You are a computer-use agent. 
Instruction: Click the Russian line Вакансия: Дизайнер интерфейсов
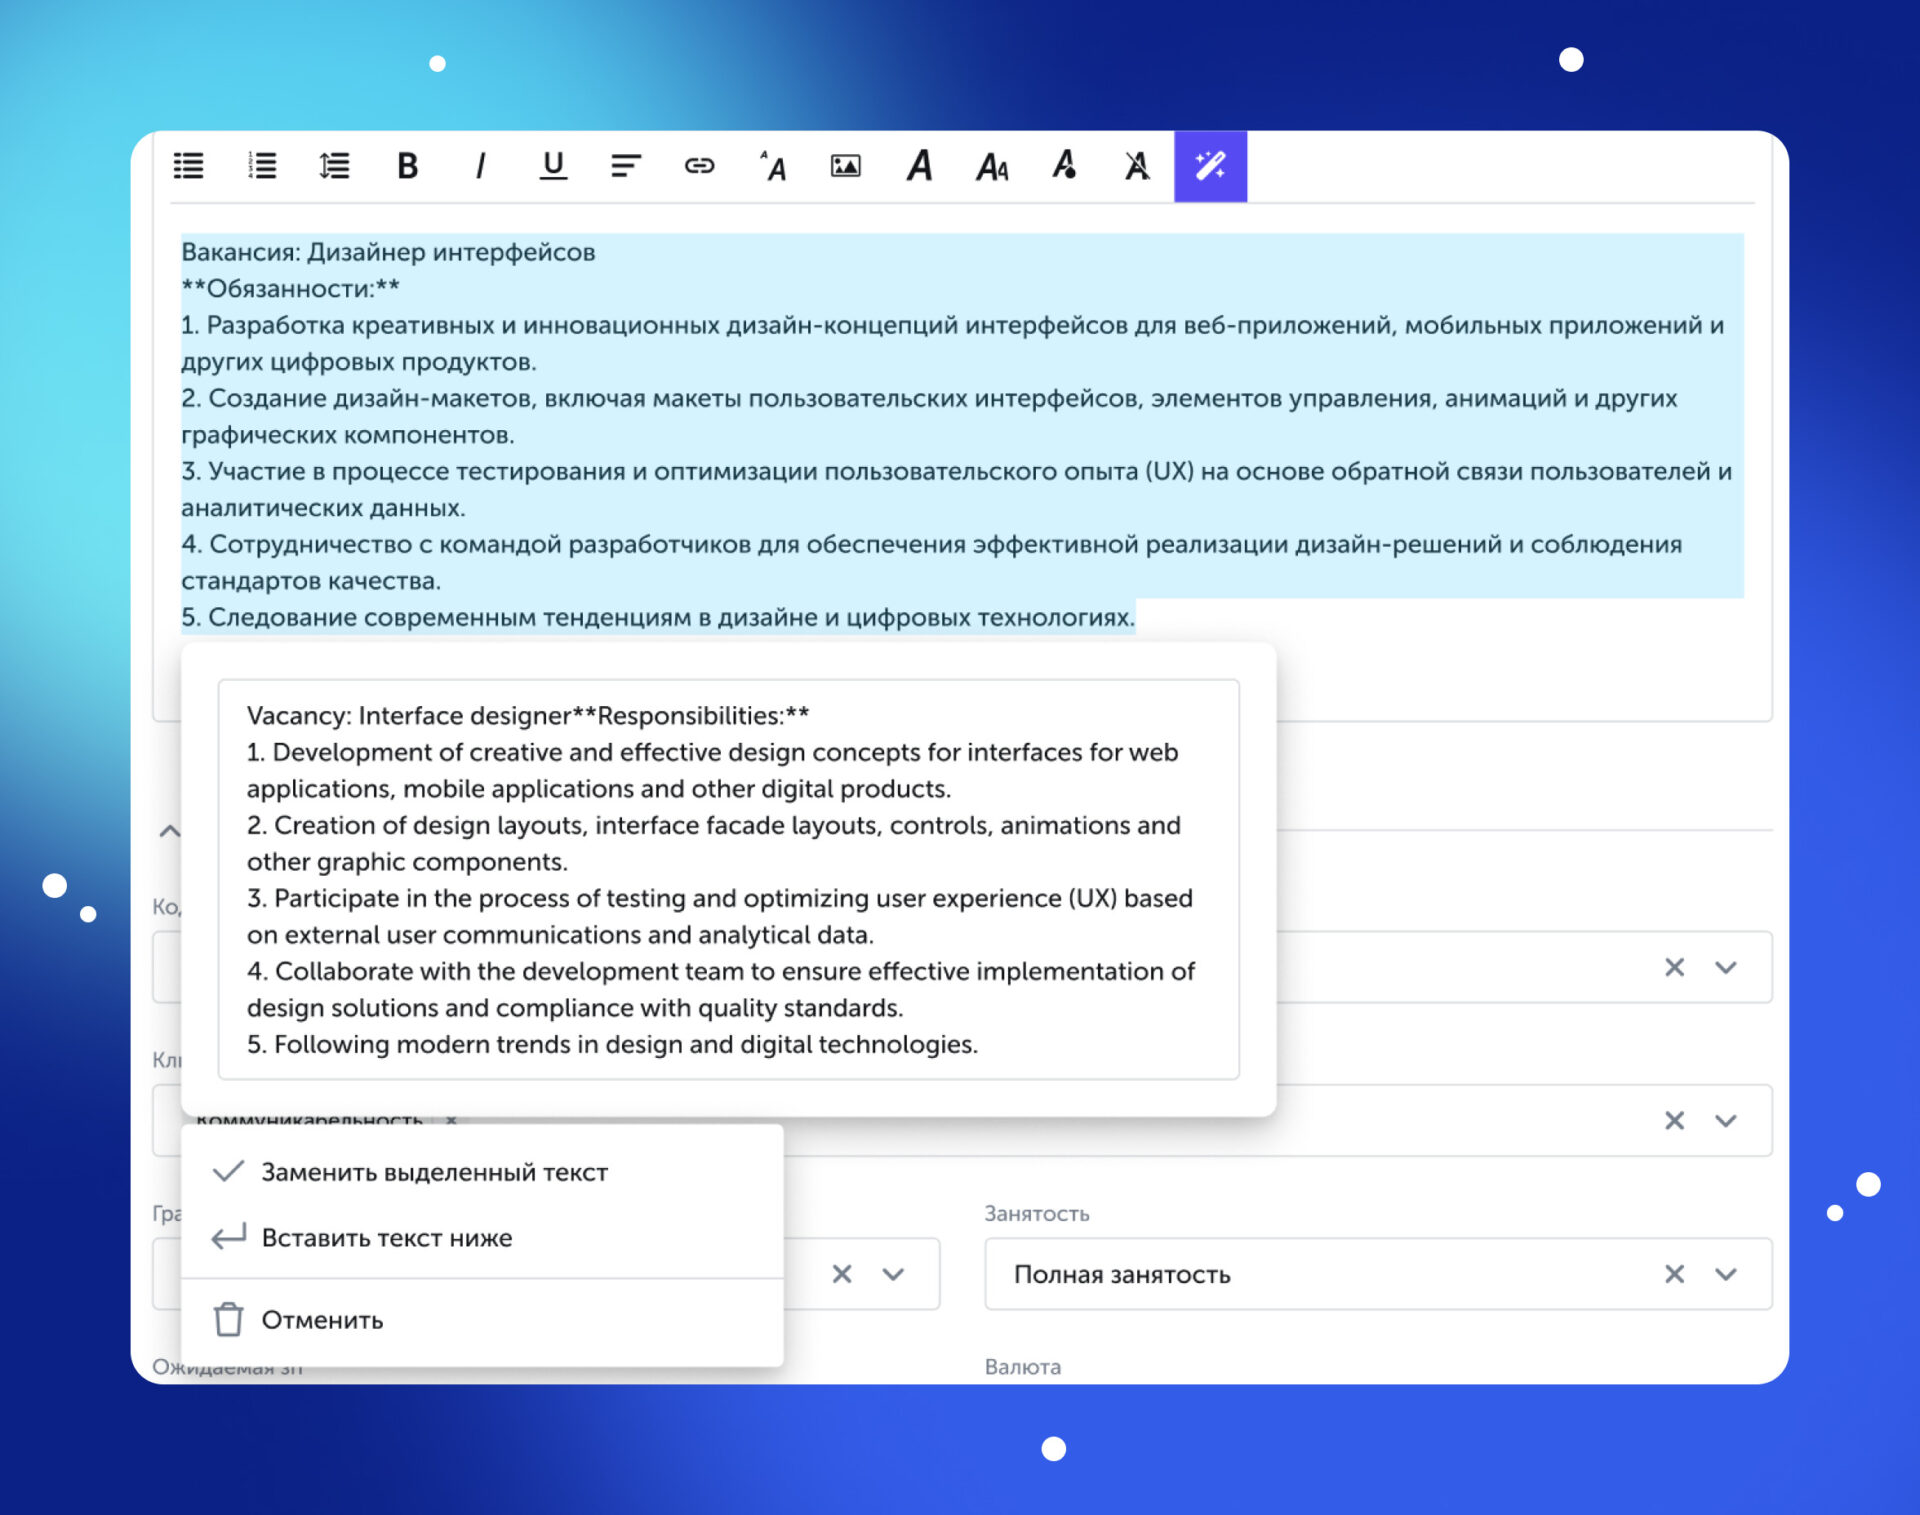click(x=388, y=252)
